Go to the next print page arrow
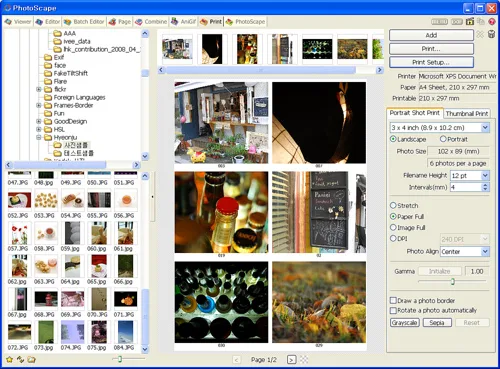Image resolution: width=500 pixels, height=369 pixels. click(x=291, y=360)
